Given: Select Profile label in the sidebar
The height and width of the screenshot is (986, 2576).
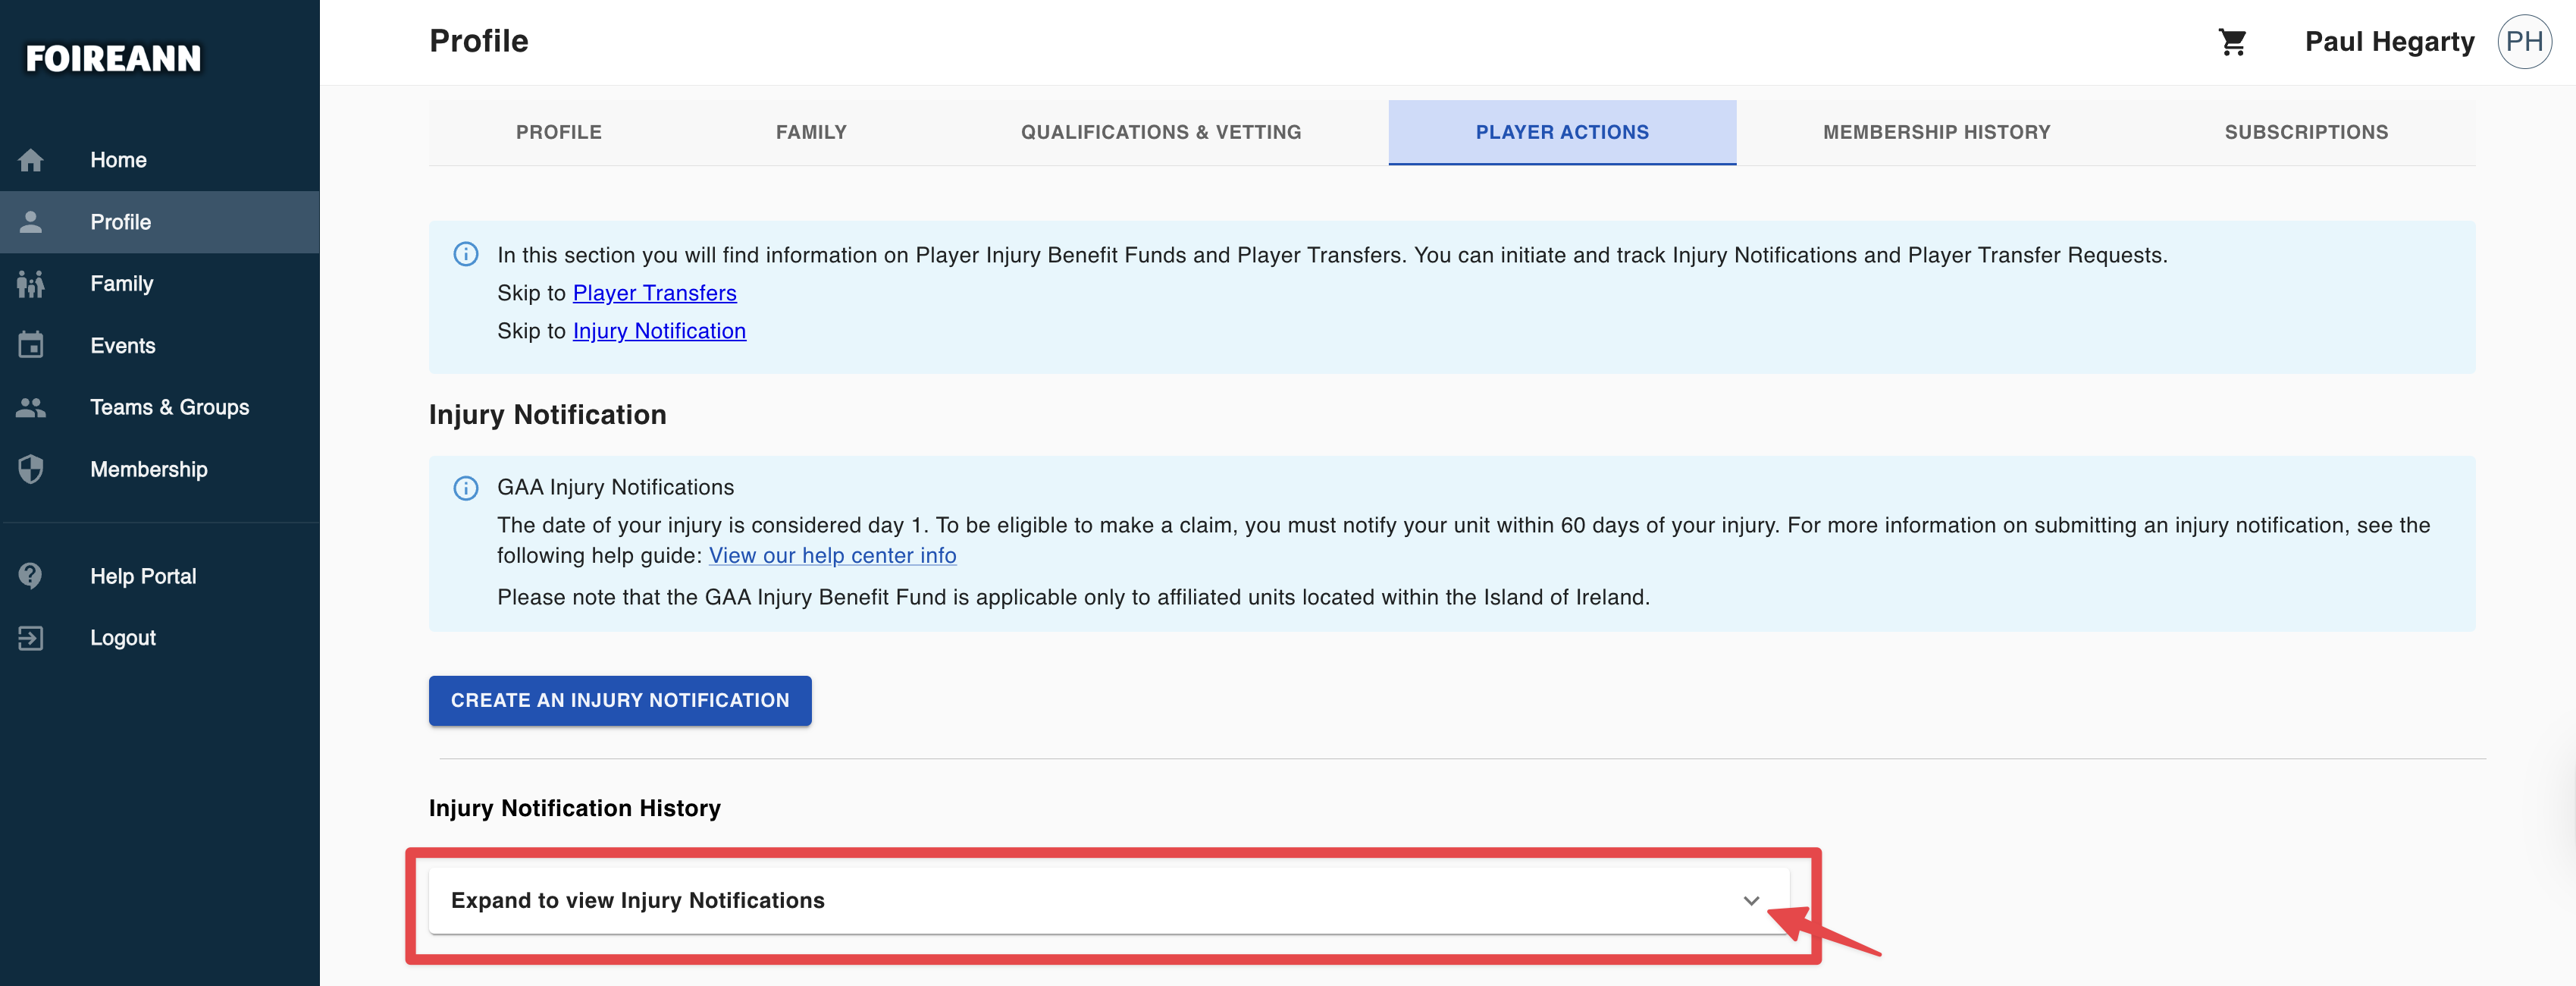Looking at the screenshot, I should pyautogui.click(x=120, y=222).
